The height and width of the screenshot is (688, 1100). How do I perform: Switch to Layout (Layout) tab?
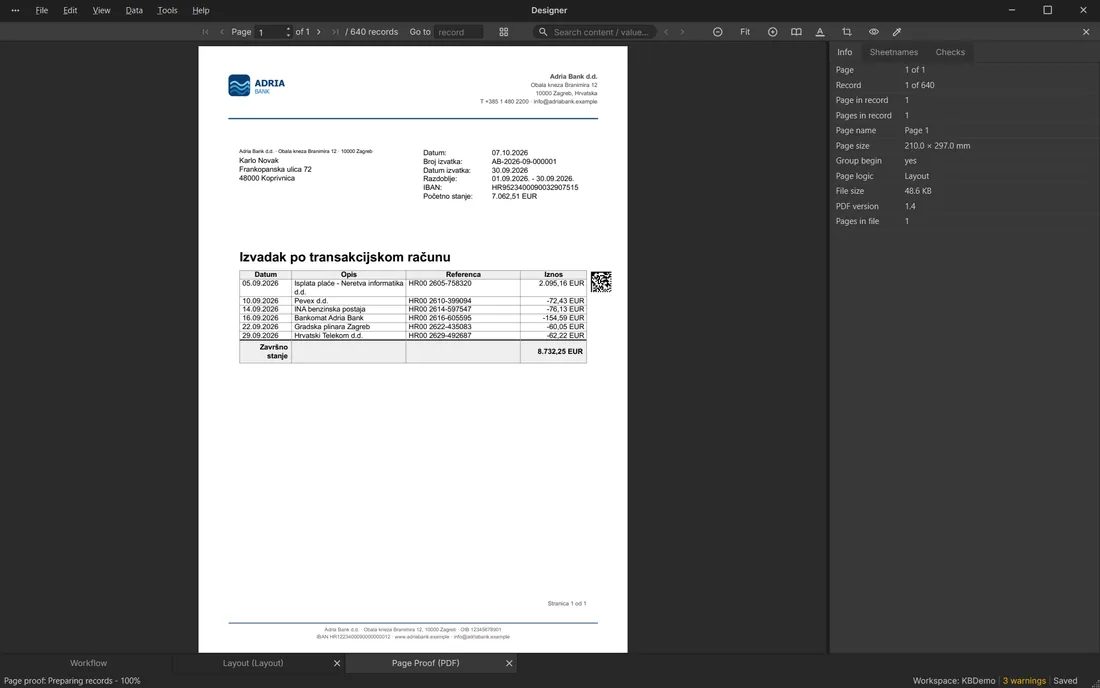[x=253, y=663]
